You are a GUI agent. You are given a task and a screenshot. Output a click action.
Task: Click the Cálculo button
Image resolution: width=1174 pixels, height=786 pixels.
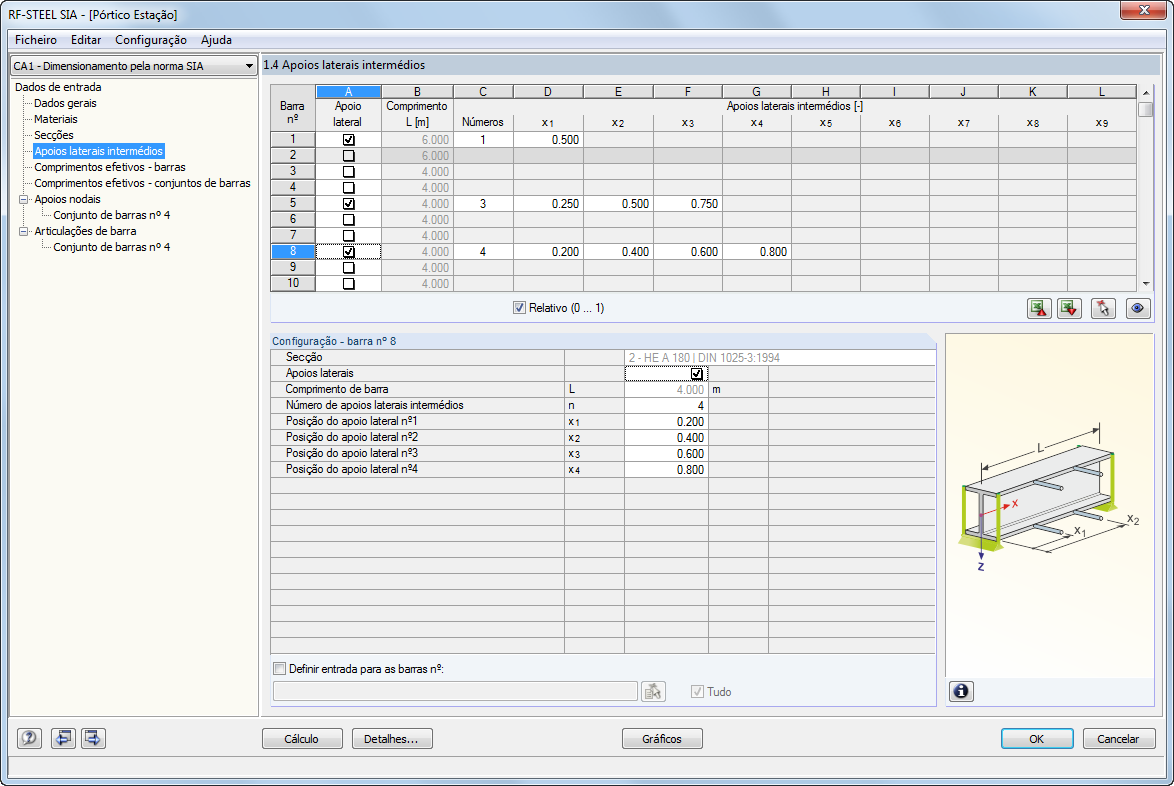(x=302, y=739)
